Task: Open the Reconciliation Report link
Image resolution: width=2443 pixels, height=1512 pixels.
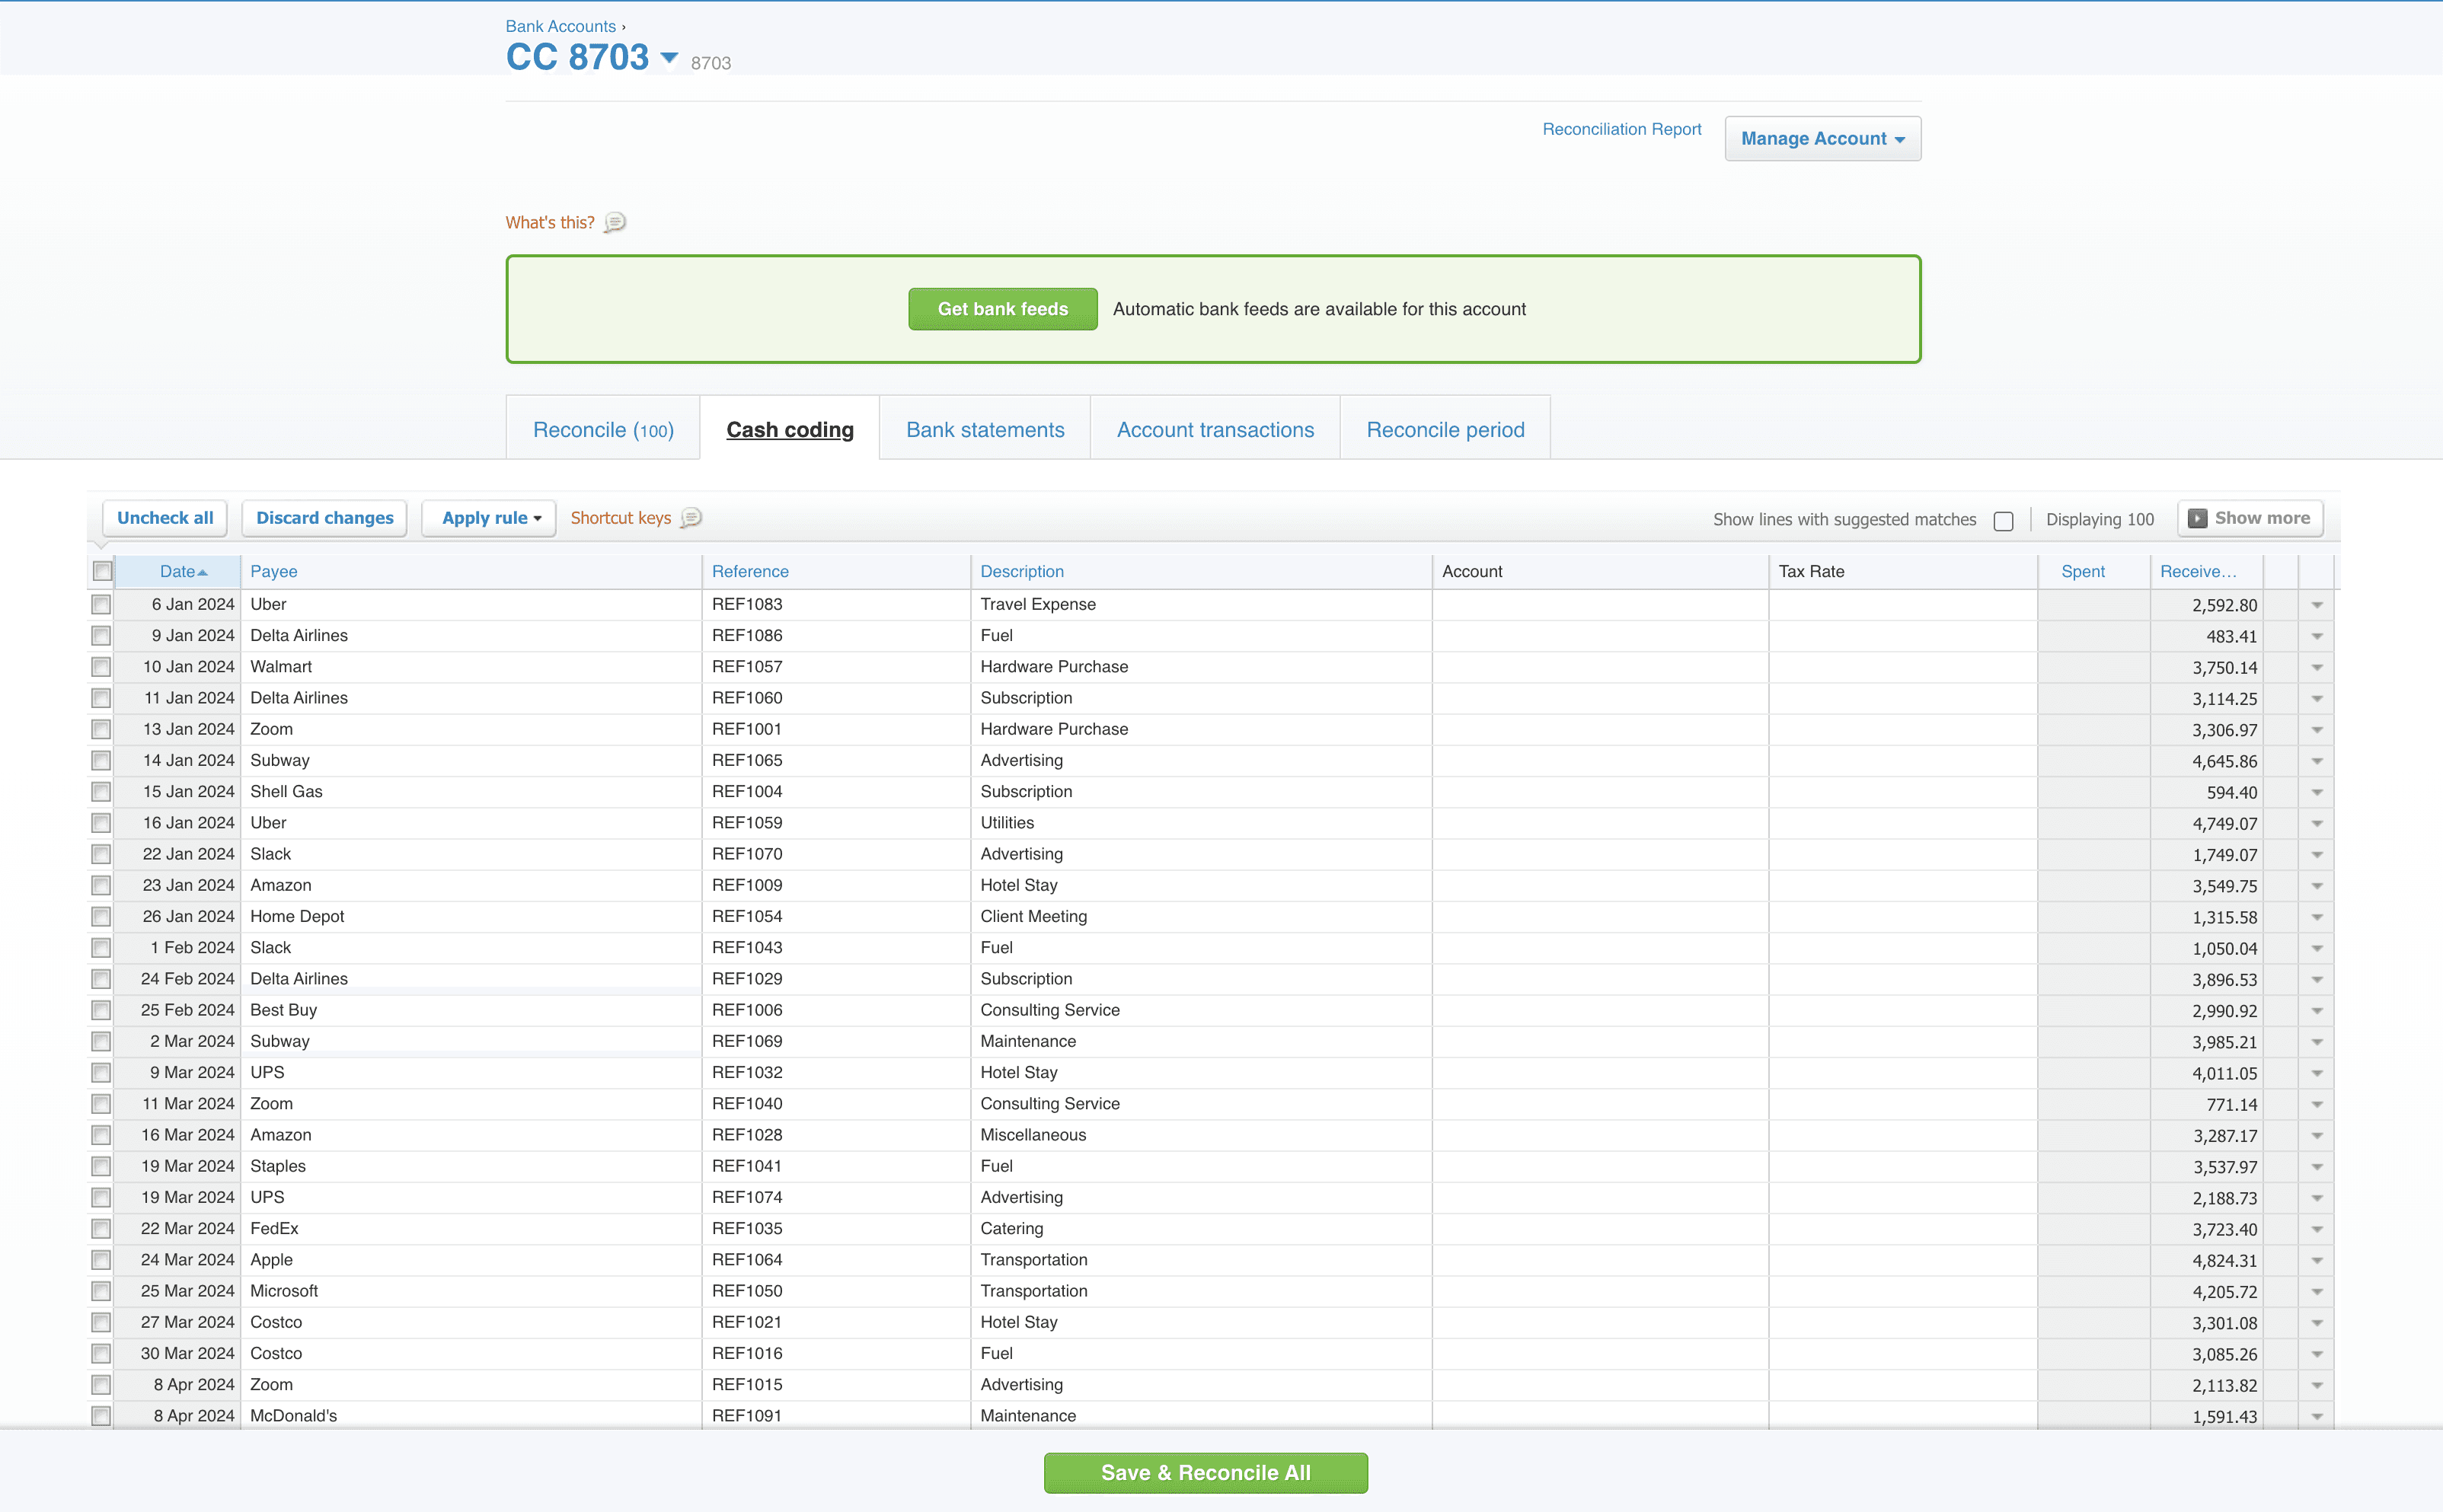Action: point(1621,129)
